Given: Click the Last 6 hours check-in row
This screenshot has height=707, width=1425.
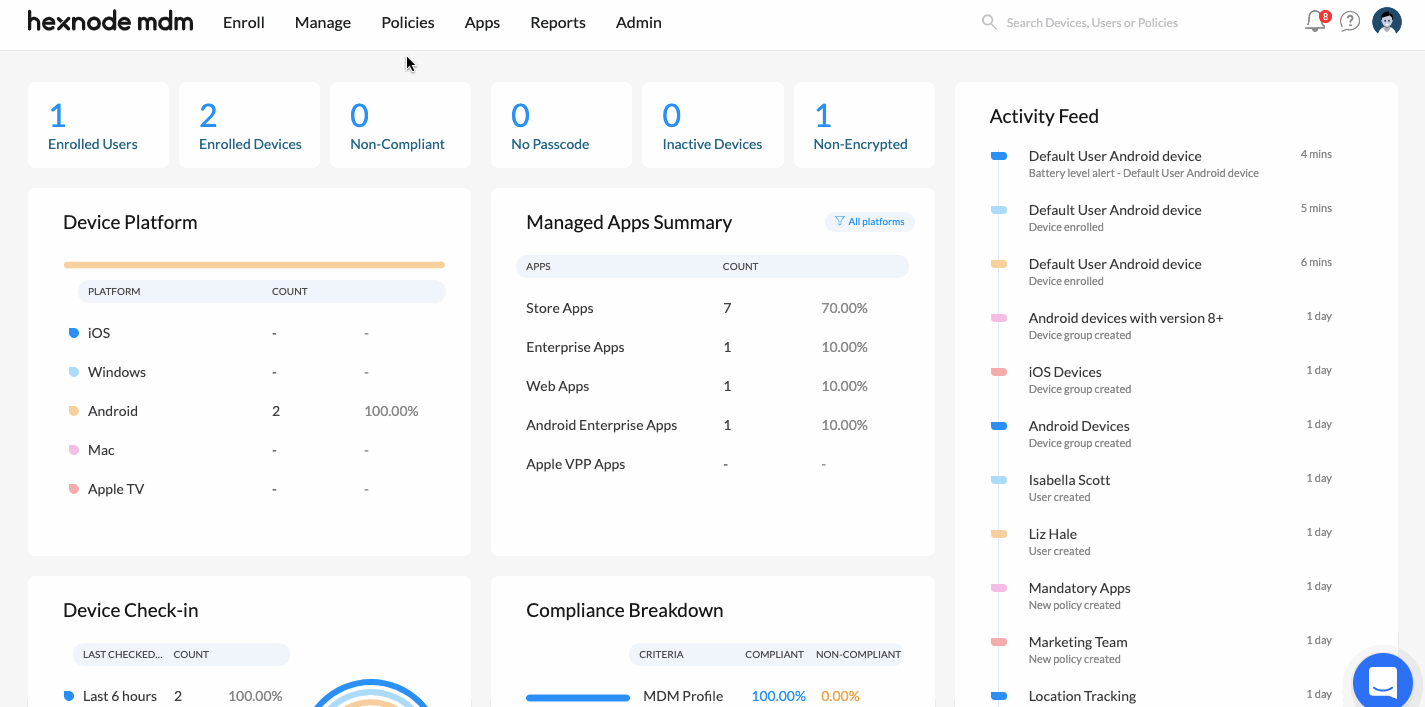Looking at the screenshot, I should click(x=174, y=696).
